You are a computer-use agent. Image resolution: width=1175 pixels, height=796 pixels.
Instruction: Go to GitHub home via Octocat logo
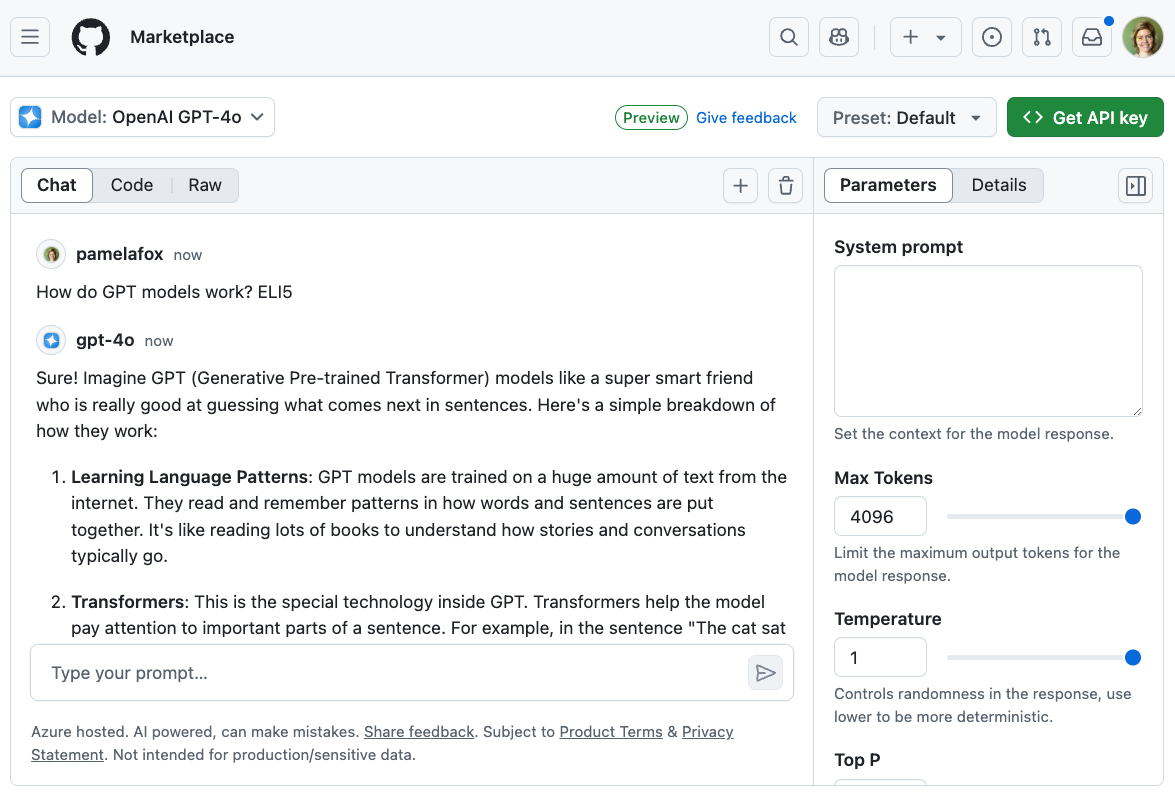coord(91,37)
